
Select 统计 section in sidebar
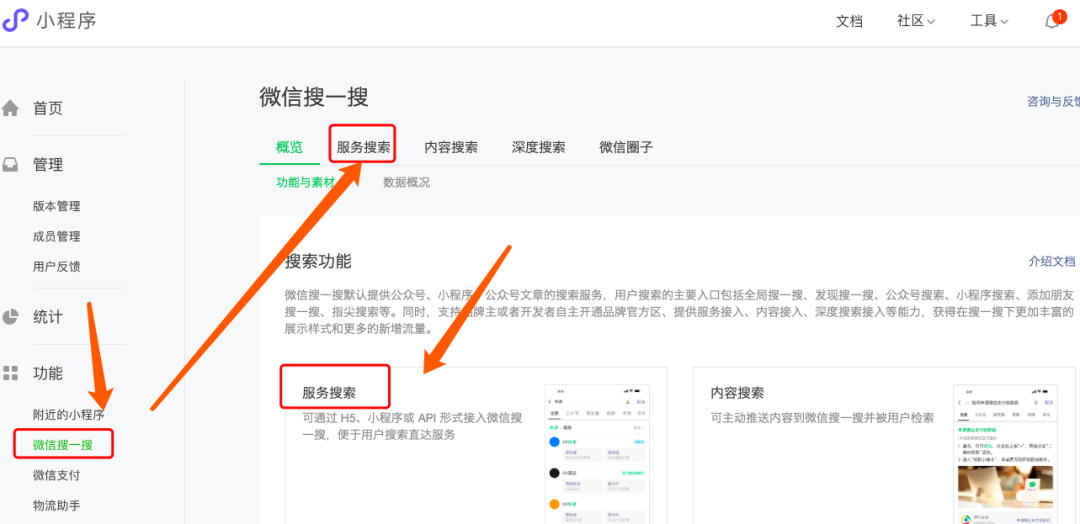click(x=48, y=317)
